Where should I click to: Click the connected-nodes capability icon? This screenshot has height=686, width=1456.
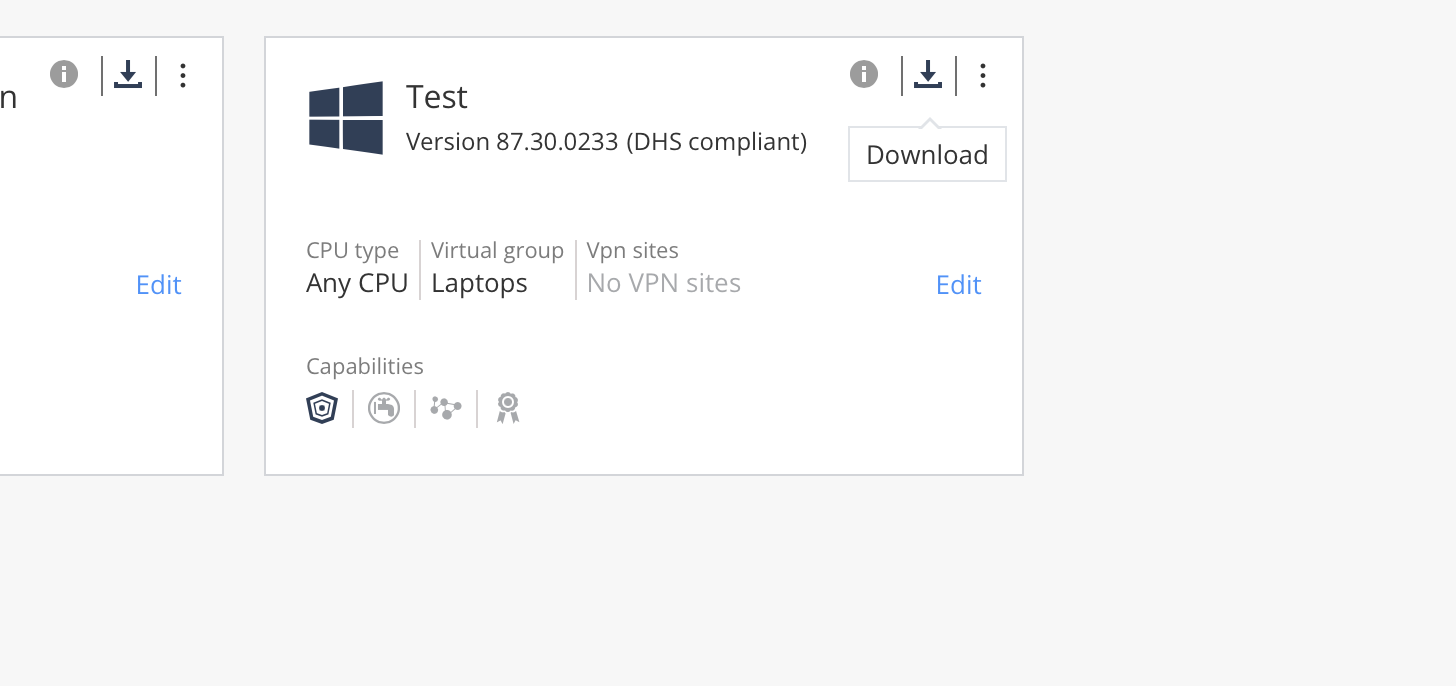pos(446,408)
